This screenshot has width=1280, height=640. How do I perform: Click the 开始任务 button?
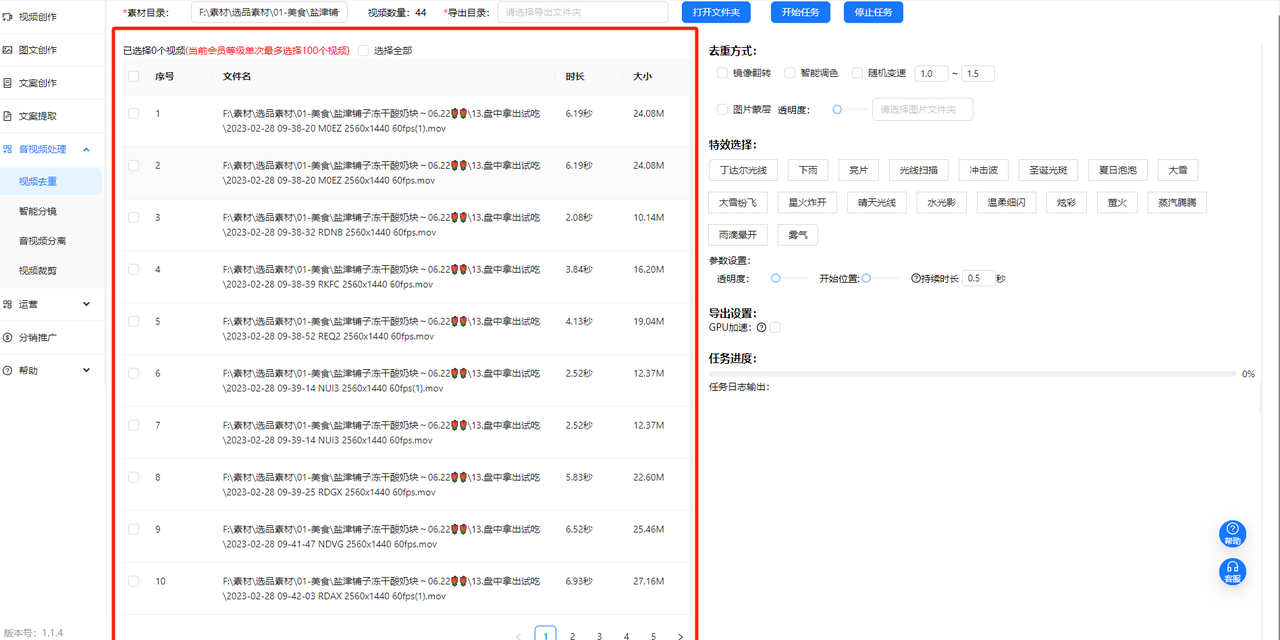800,12
